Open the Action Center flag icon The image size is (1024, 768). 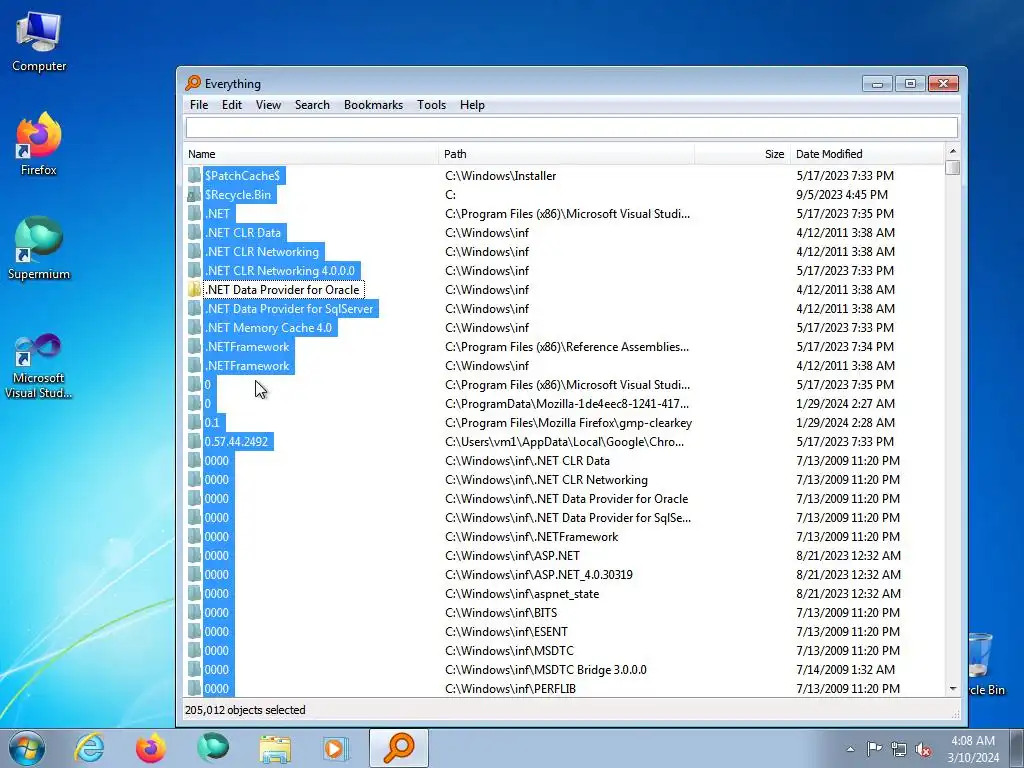[874, 749]
